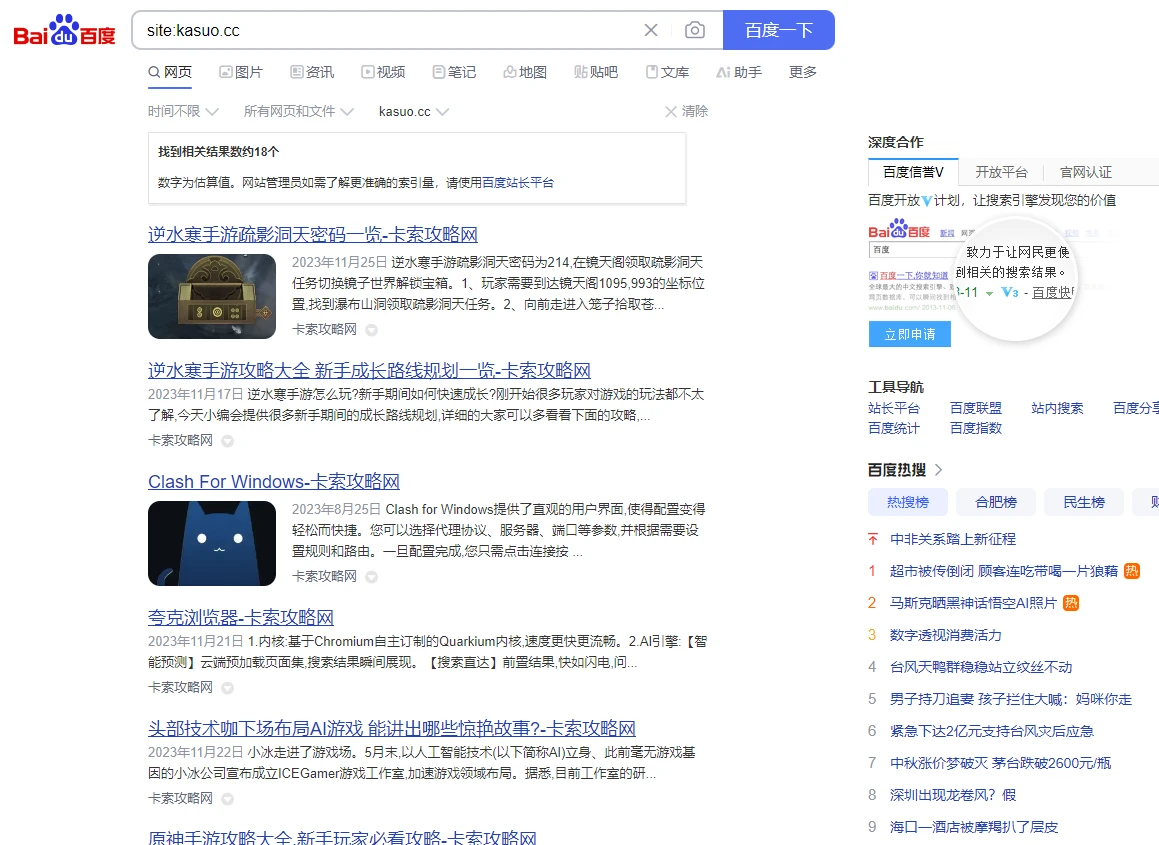The image size is (1159, 845).
Task: Switch to the 视频 tab
Action: pos(383,72)
